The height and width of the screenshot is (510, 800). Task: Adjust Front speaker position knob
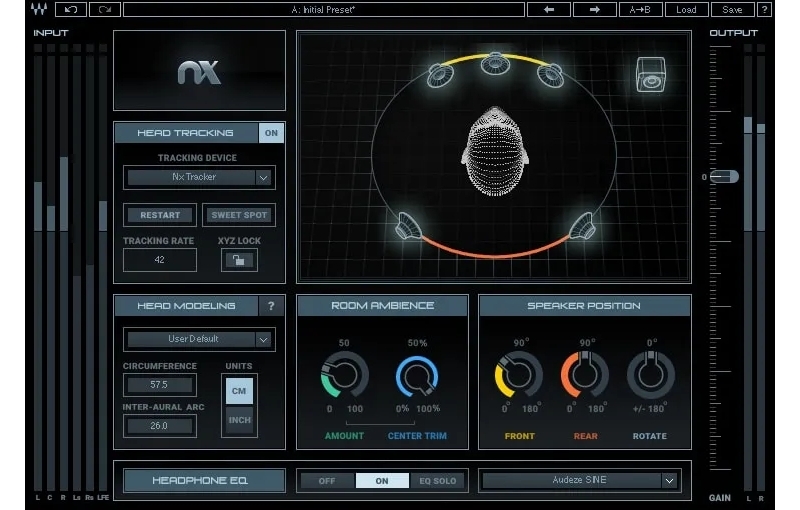(518, 374)
